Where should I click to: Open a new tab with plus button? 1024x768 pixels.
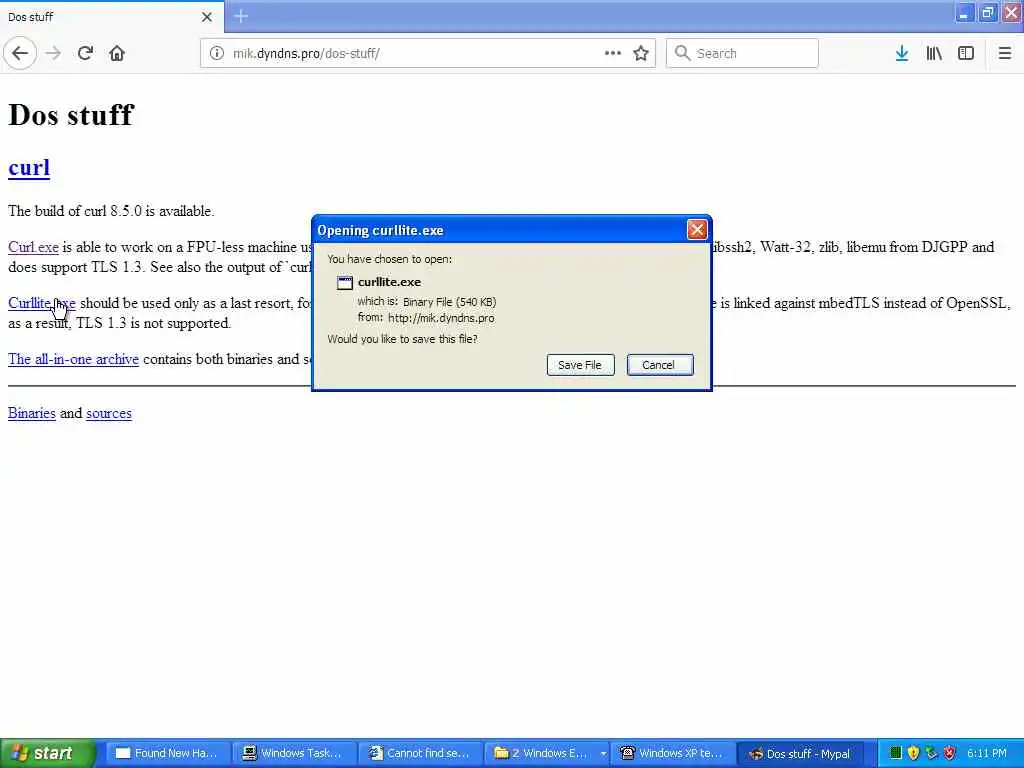pyautogui.click(x=241, y=16)
